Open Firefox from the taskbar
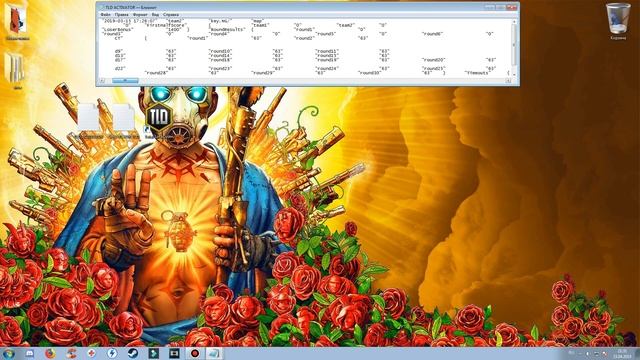This screenshot has height=360, width=640. tap(50, 353)
